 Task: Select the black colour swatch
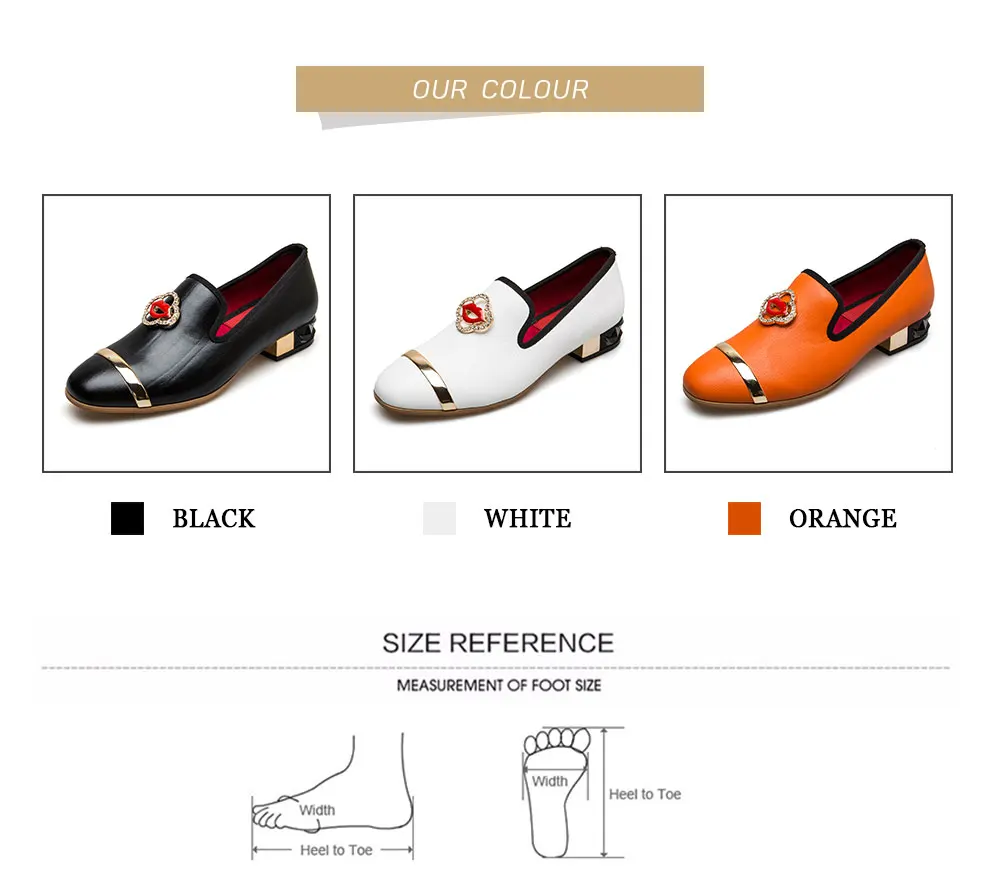point(128,518)
